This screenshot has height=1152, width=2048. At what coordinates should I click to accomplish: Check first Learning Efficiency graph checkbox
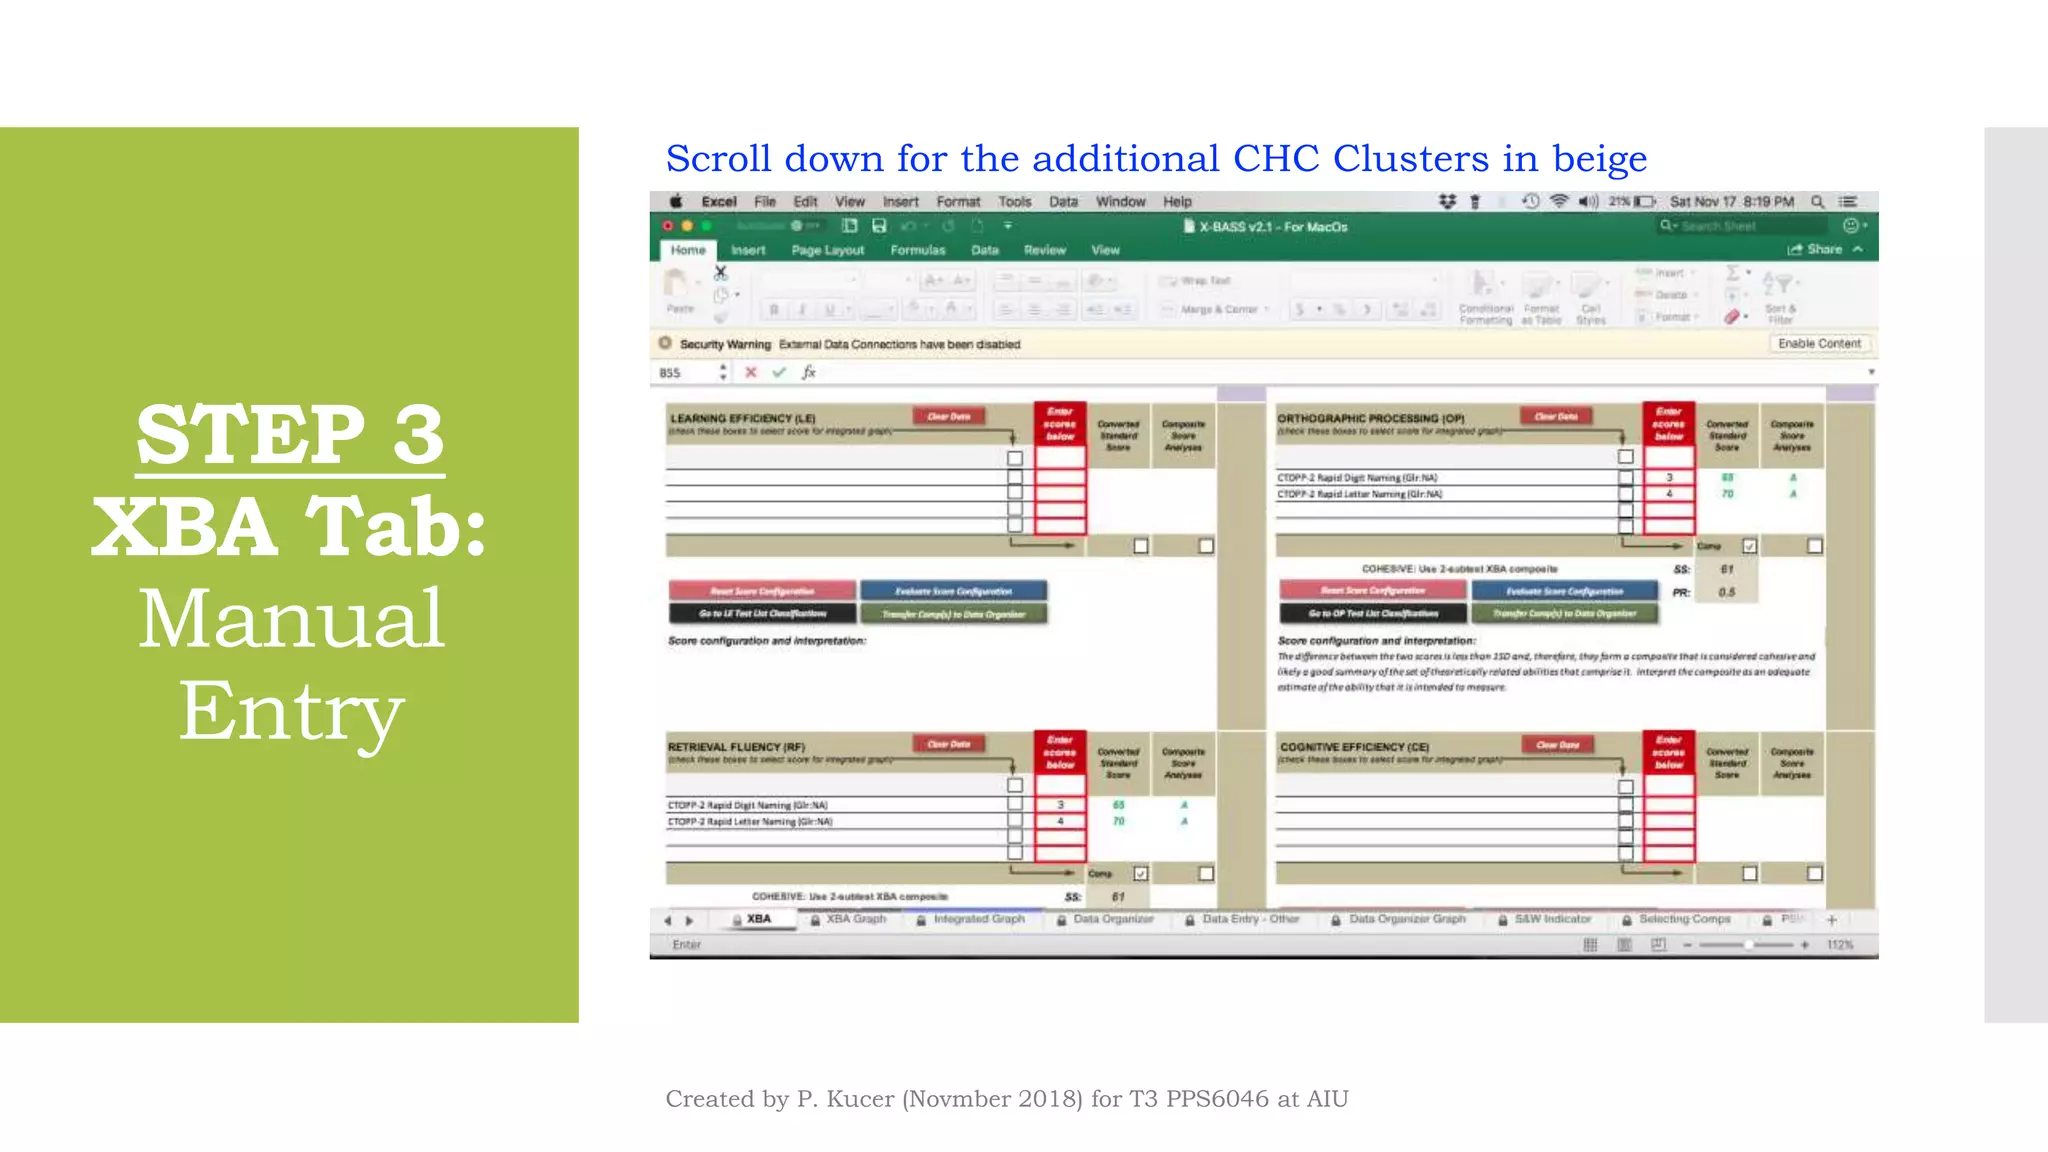(x=1015, y=458)
